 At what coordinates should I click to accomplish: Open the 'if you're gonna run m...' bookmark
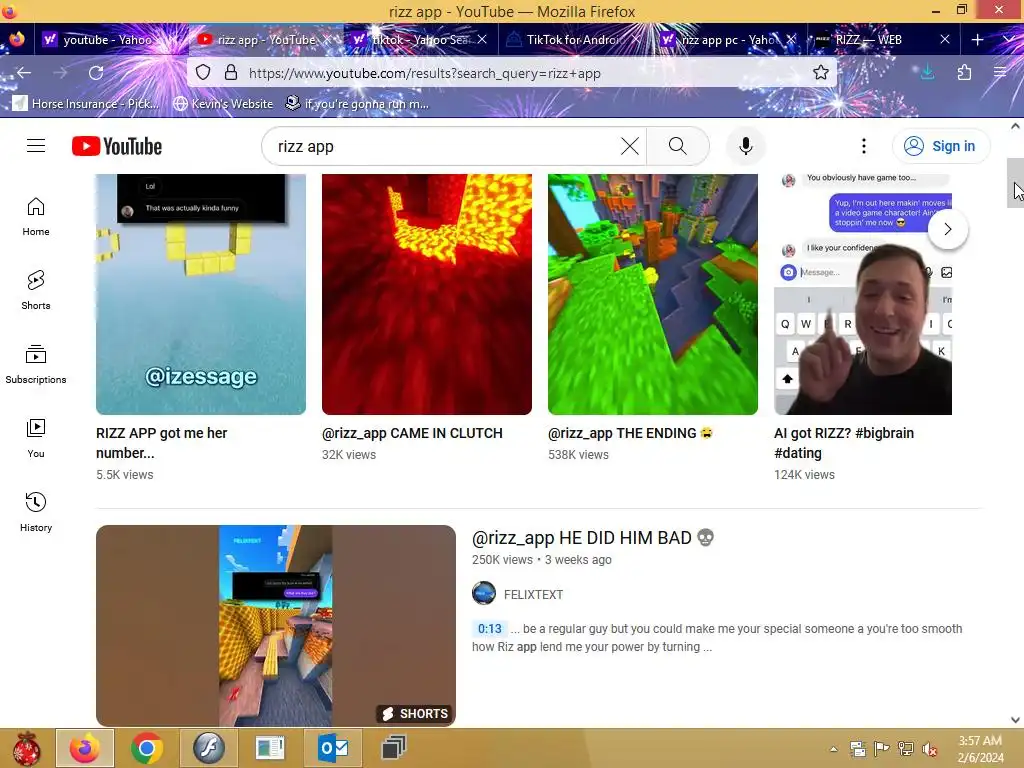[x=357, y=103]
